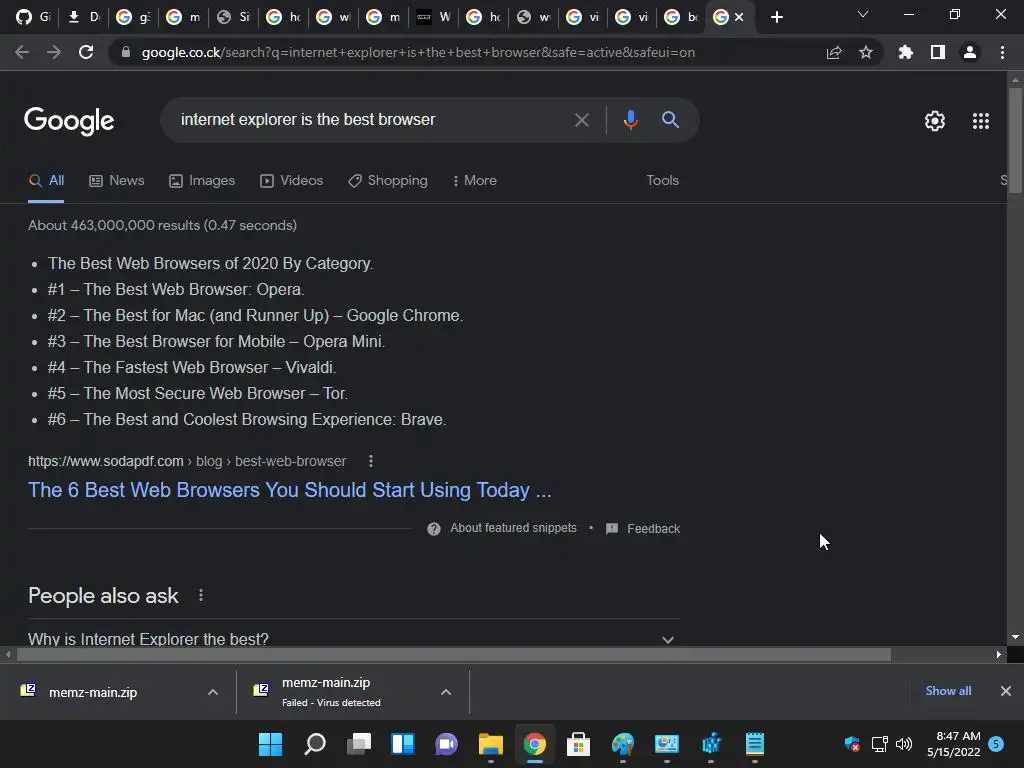Click the Google logo
Viewport: 1024px width, 768px height.
69,121
